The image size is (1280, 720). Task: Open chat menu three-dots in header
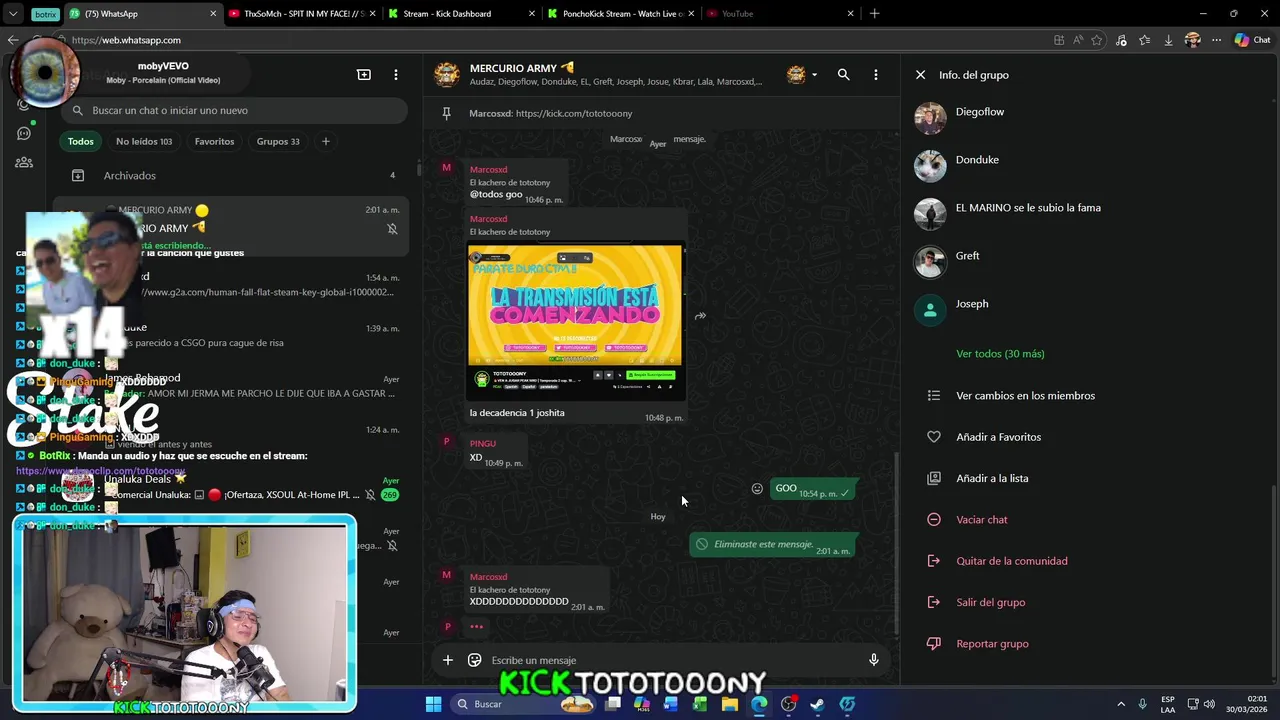[875, 75]
